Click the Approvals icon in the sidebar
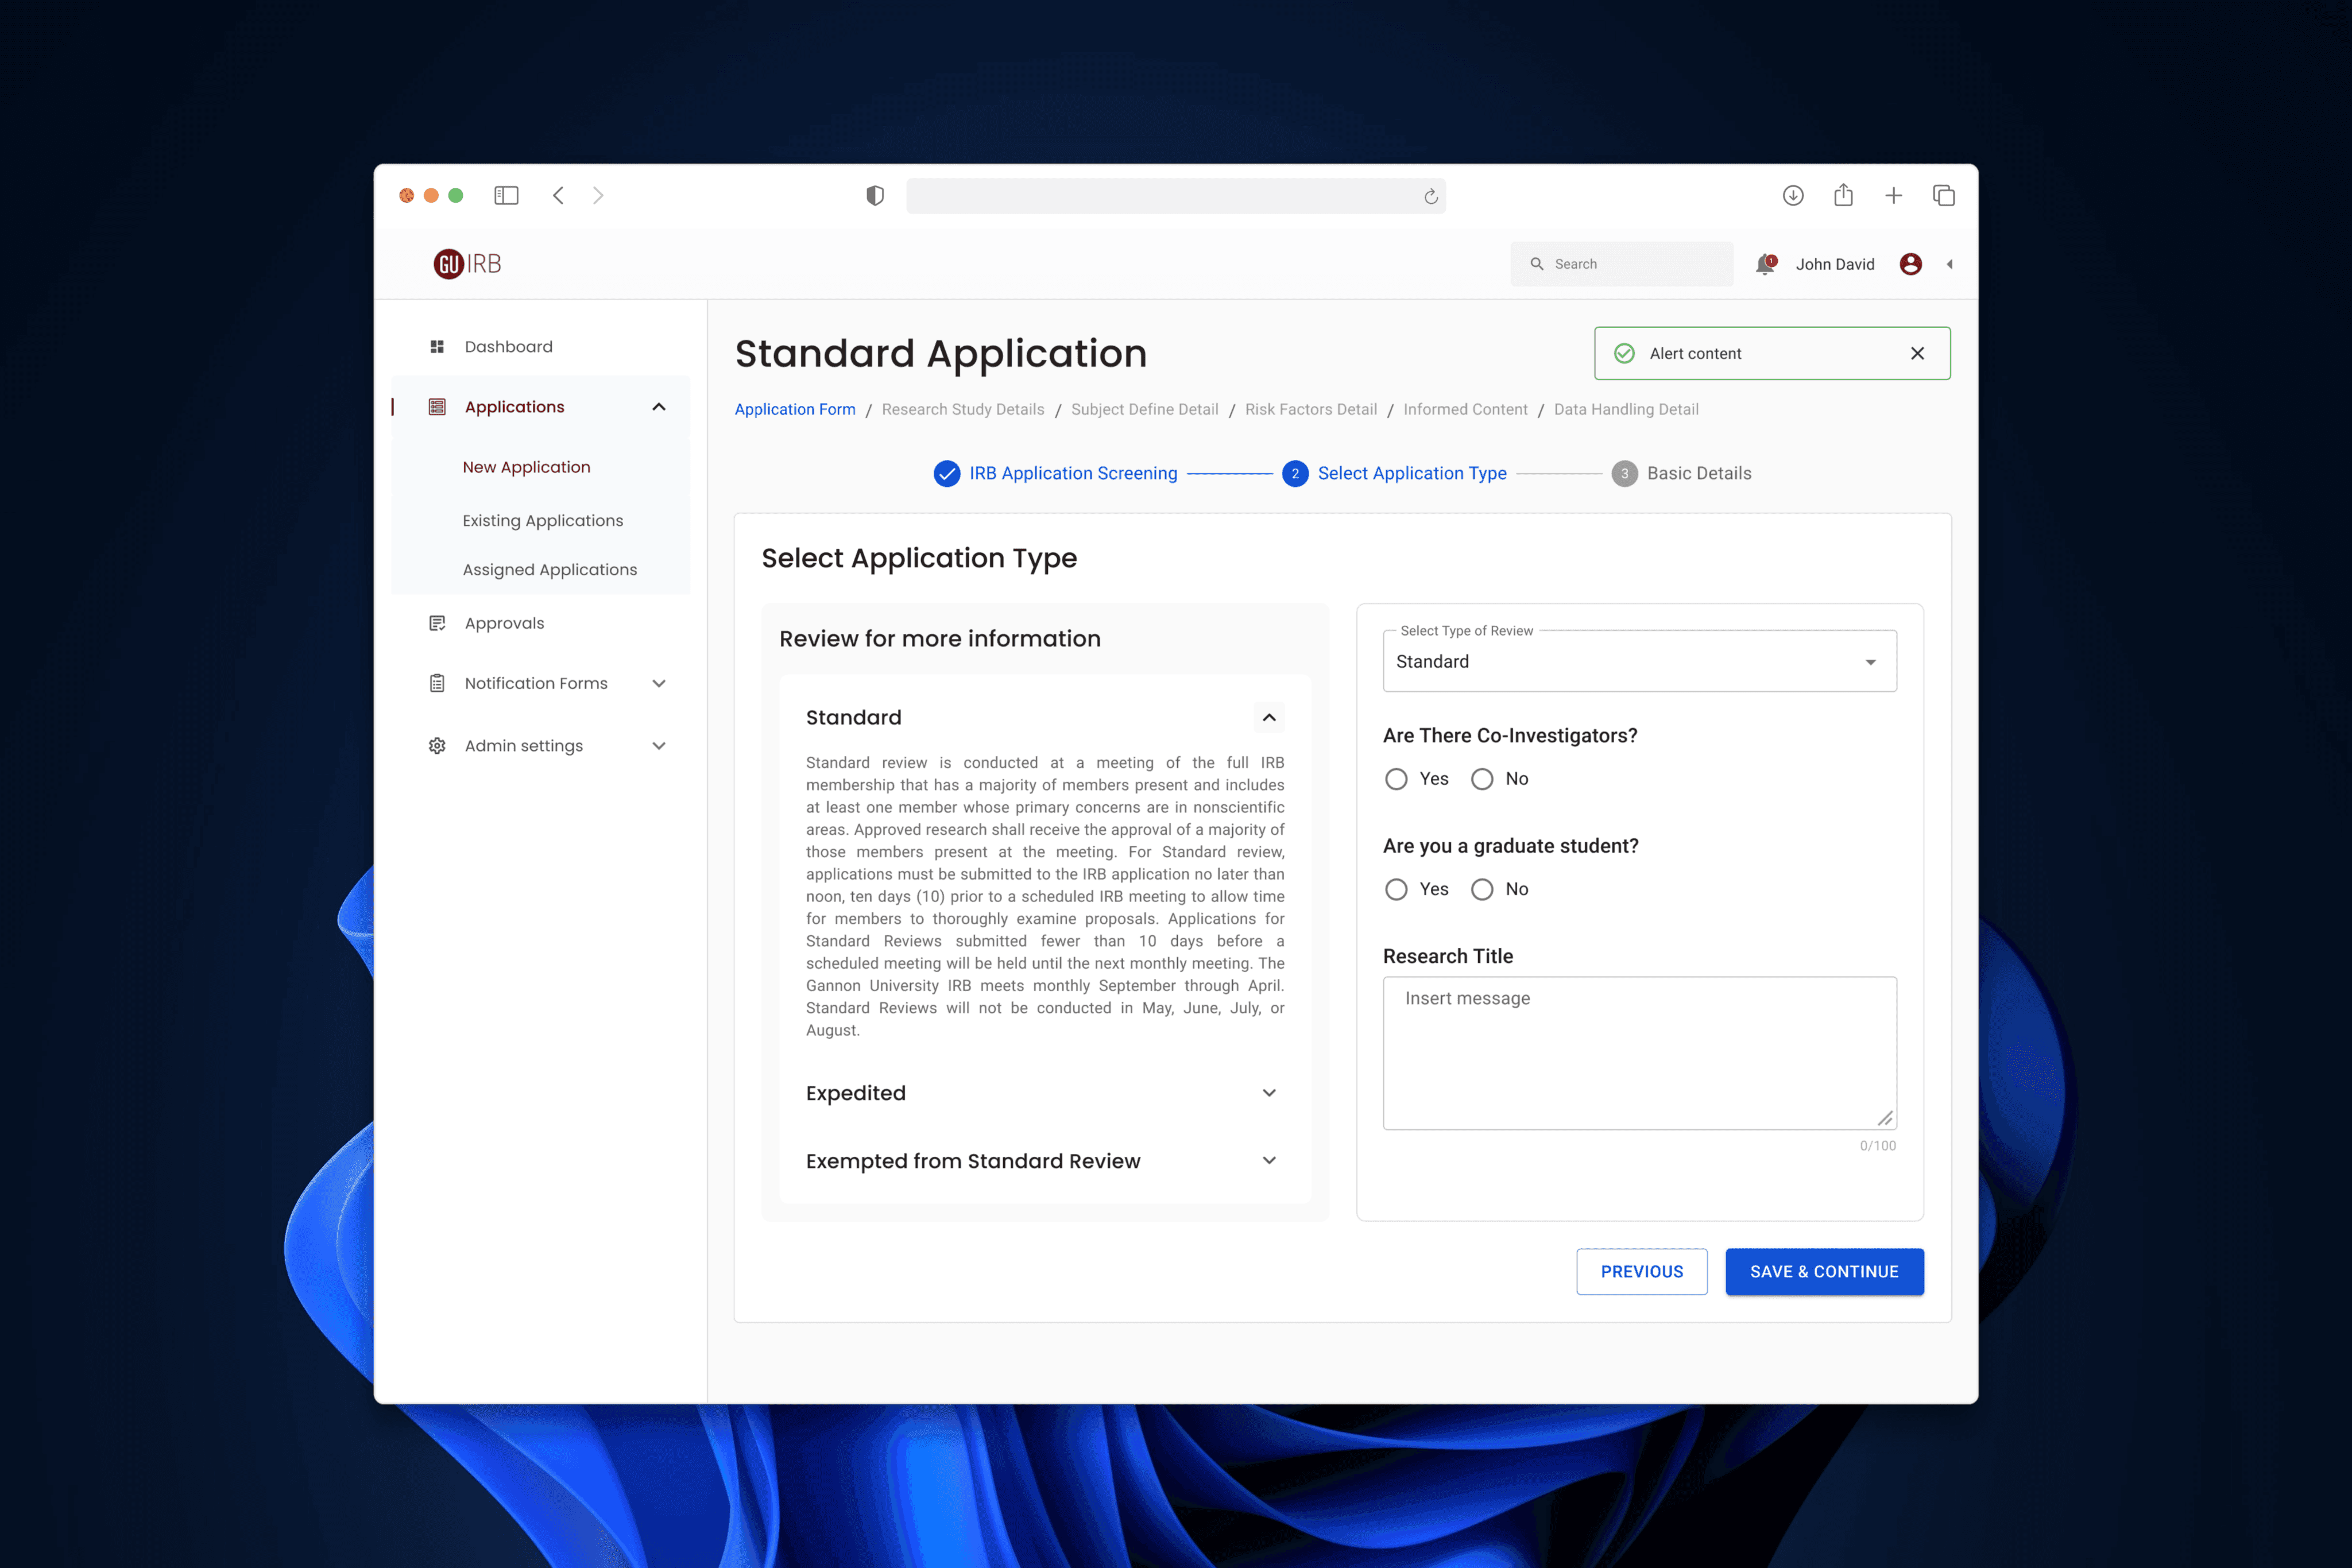This screenshot has height=1568, width=2352. [437, 623]
